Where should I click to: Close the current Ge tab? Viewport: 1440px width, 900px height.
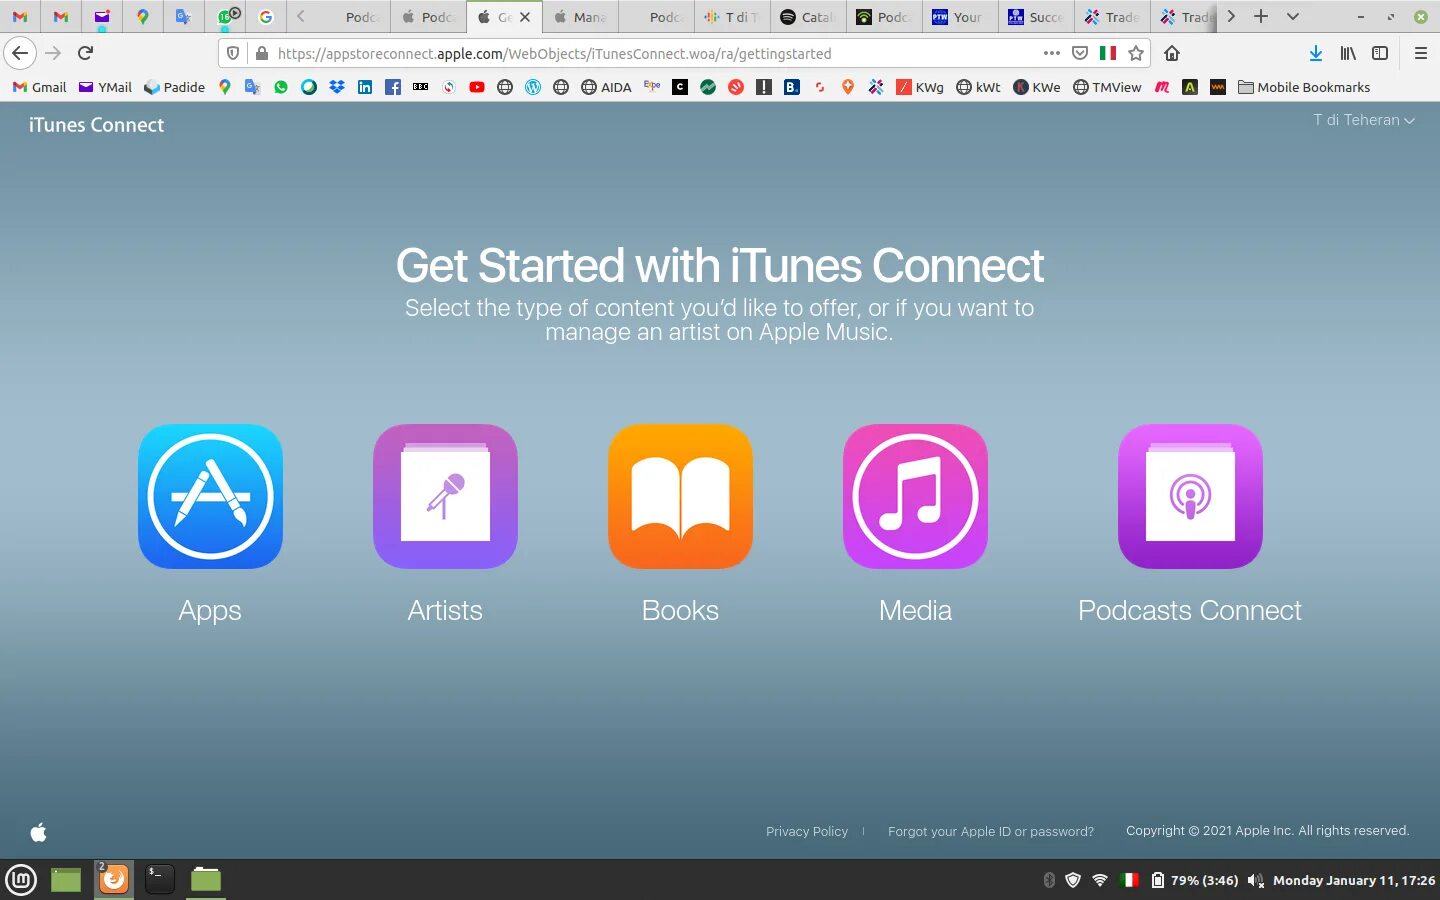(525, 17)
